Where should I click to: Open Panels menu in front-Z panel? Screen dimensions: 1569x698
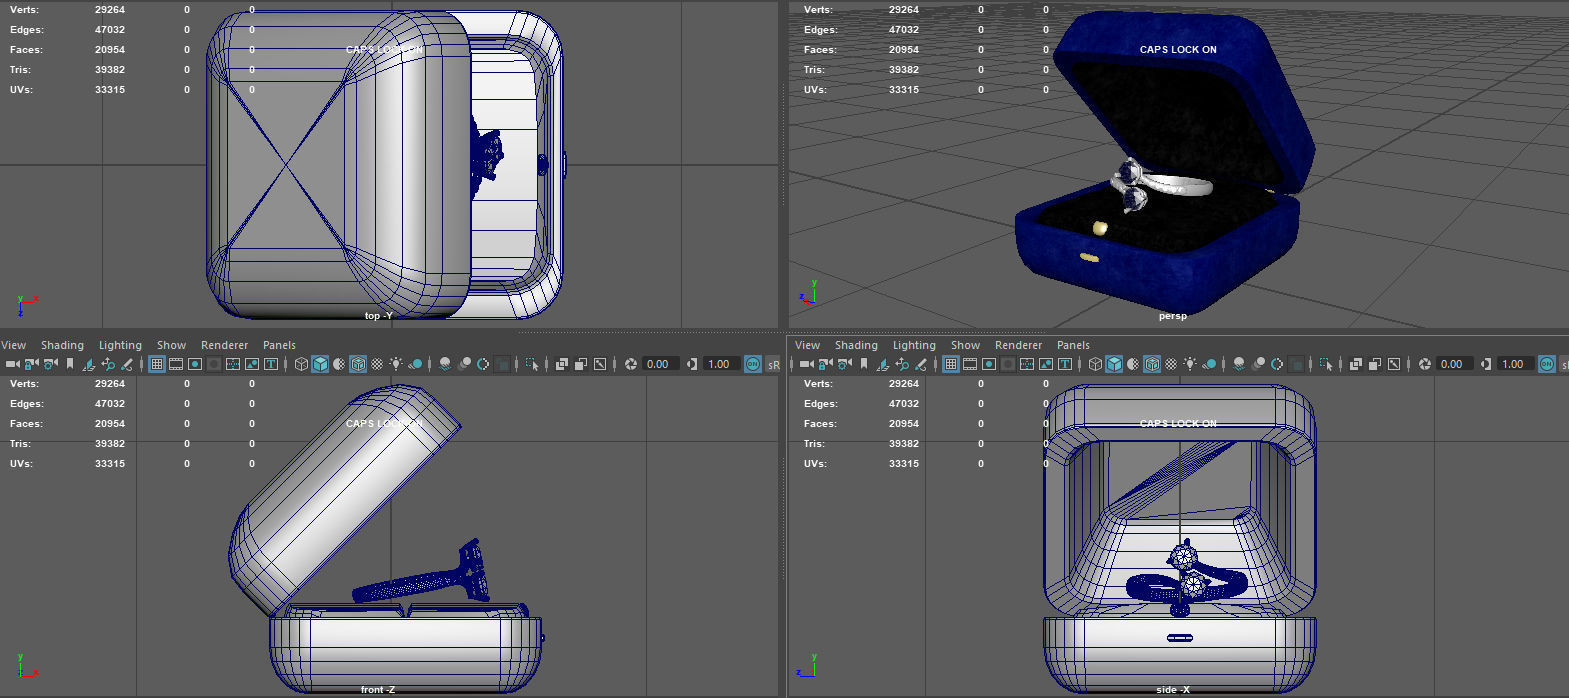pyautogui.click(x=279, y=345)
